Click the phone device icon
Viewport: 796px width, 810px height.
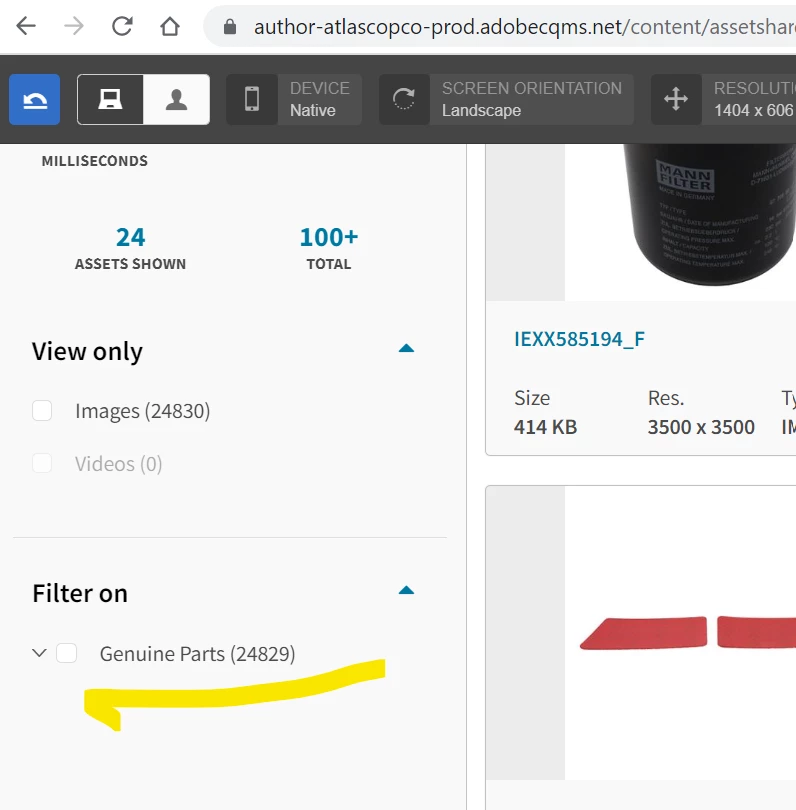(x=252, y=99)
